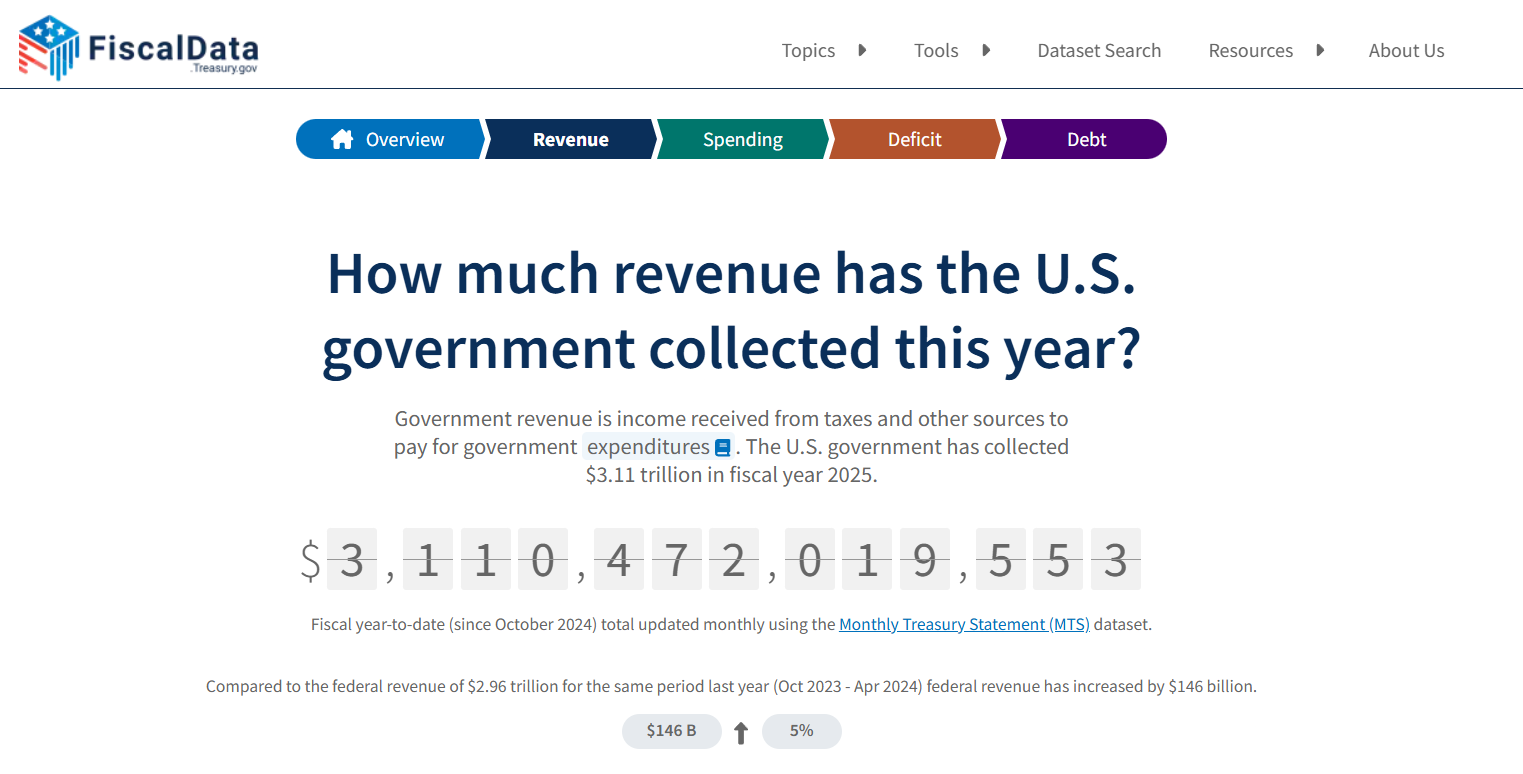Open the Tools navigation menu
The height and width of the screenshot is (774, 1523).
936,50
